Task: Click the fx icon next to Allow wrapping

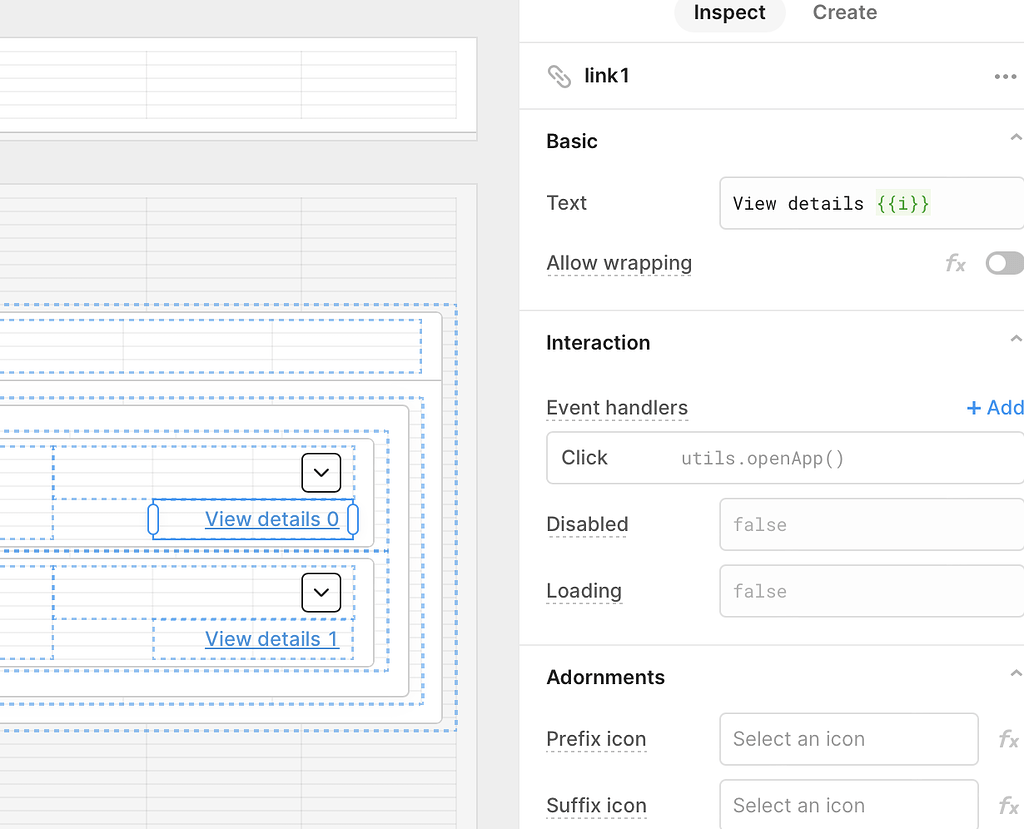Action: pos(955,263)
